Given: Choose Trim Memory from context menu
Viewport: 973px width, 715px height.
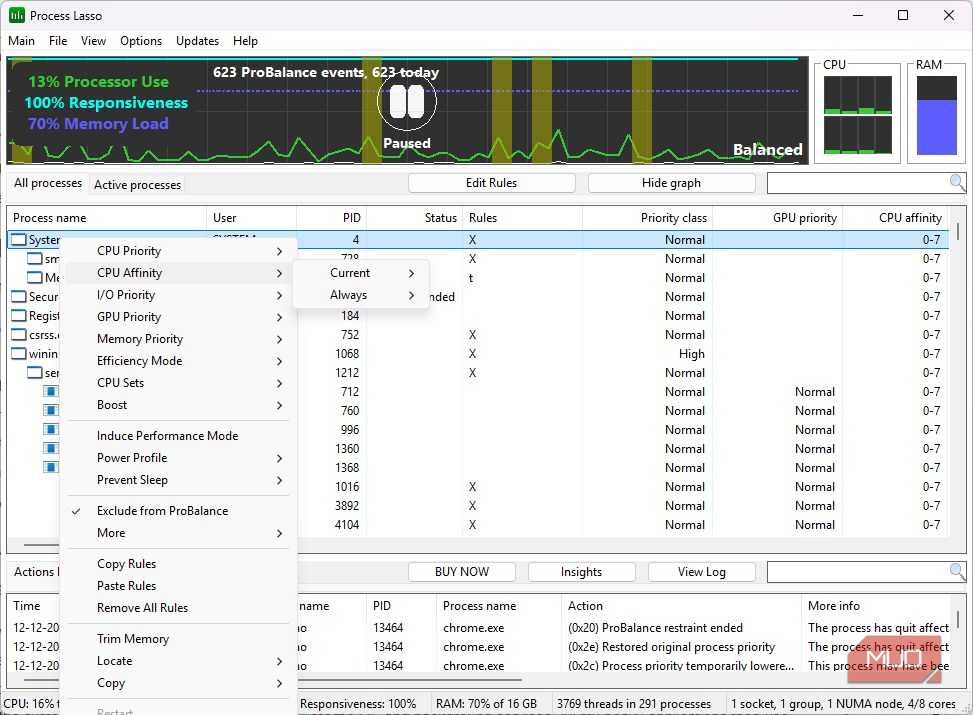Looking at the screenshot, I should click(x=178, y=639).
